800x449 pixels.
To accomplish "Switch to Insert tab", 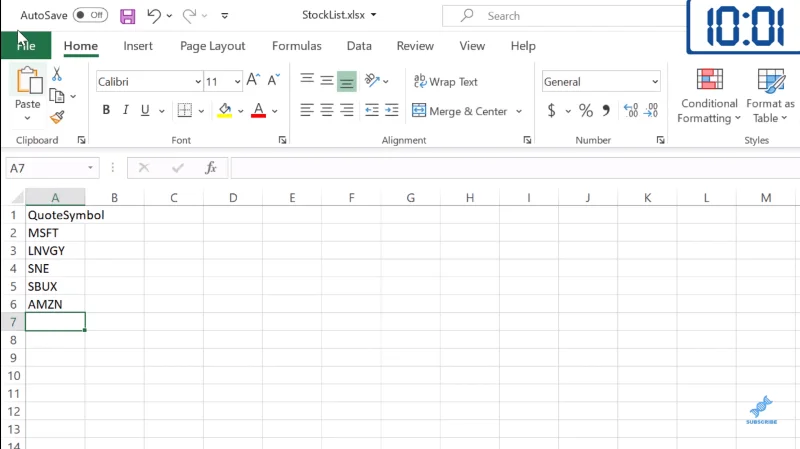I will coord(138,45).
